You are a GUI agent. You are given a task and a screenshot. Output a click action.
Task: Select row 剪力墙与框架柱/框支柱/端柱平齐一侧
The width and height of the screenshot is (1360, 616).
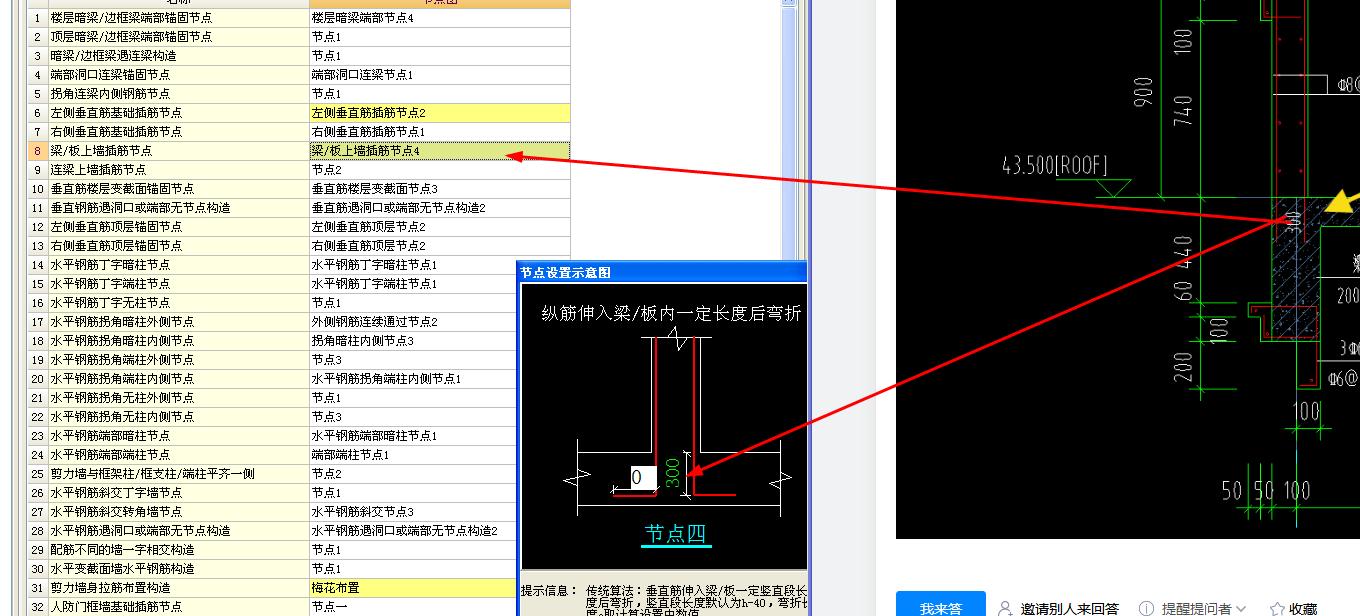178,474
